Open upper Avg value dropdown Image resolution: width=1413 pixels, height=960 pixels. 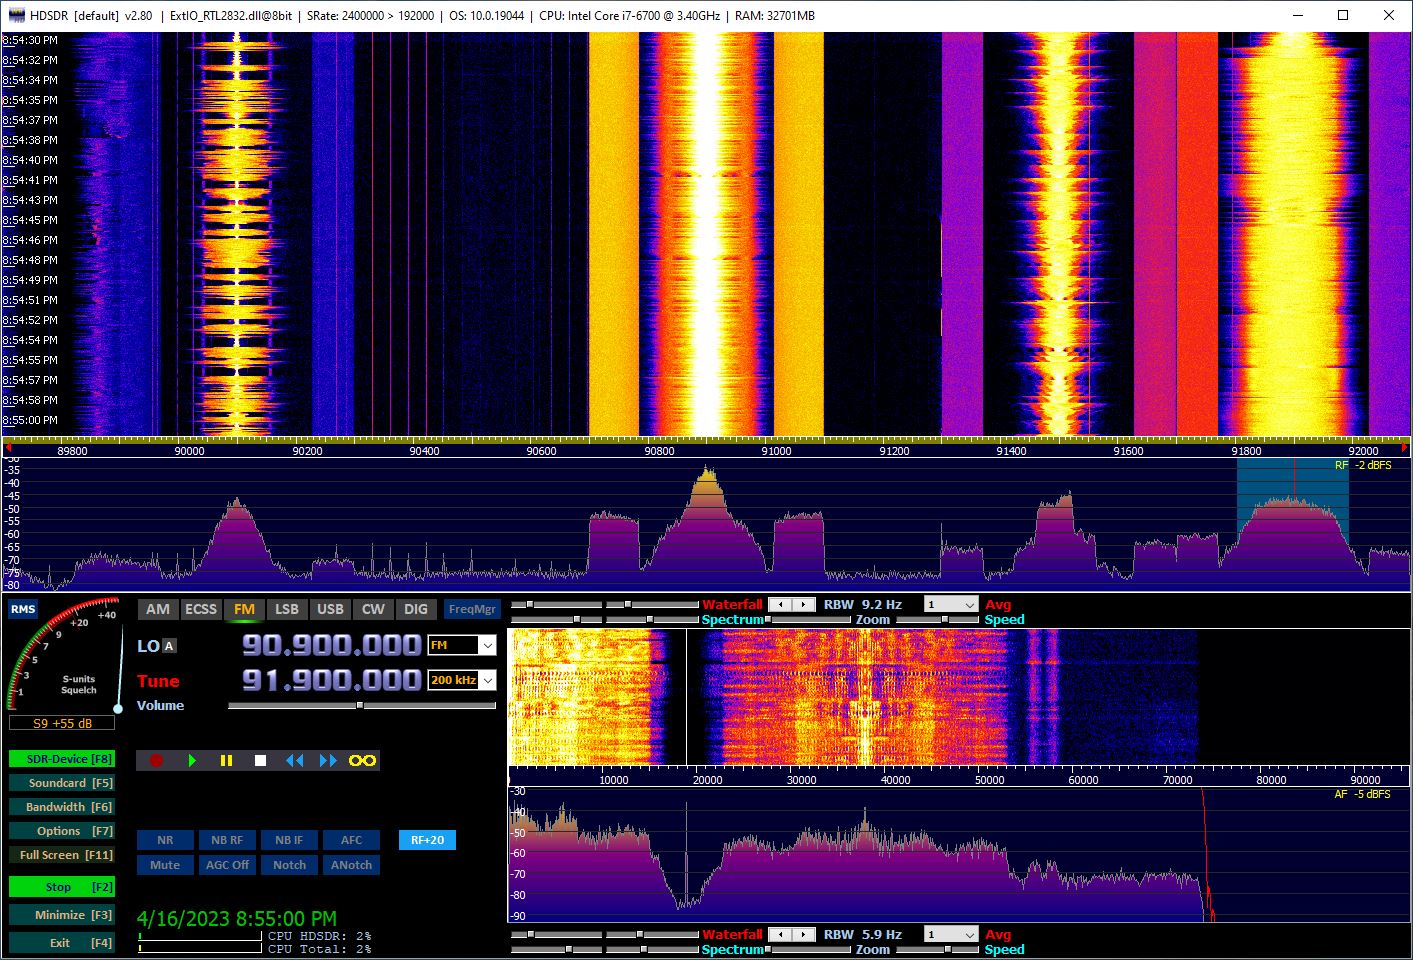tap(951, 605)
